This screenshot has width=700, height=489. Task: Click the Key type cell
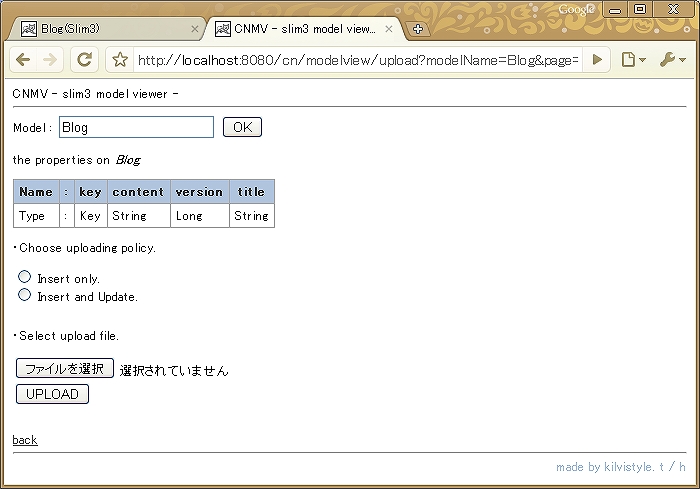90,216
